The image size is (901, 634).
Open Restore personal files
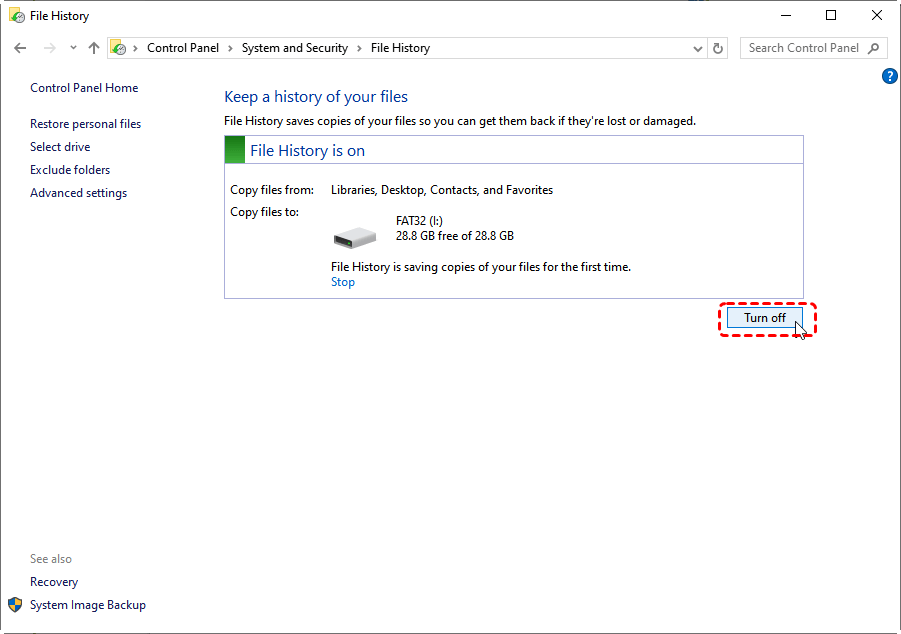tap(85, 124)
